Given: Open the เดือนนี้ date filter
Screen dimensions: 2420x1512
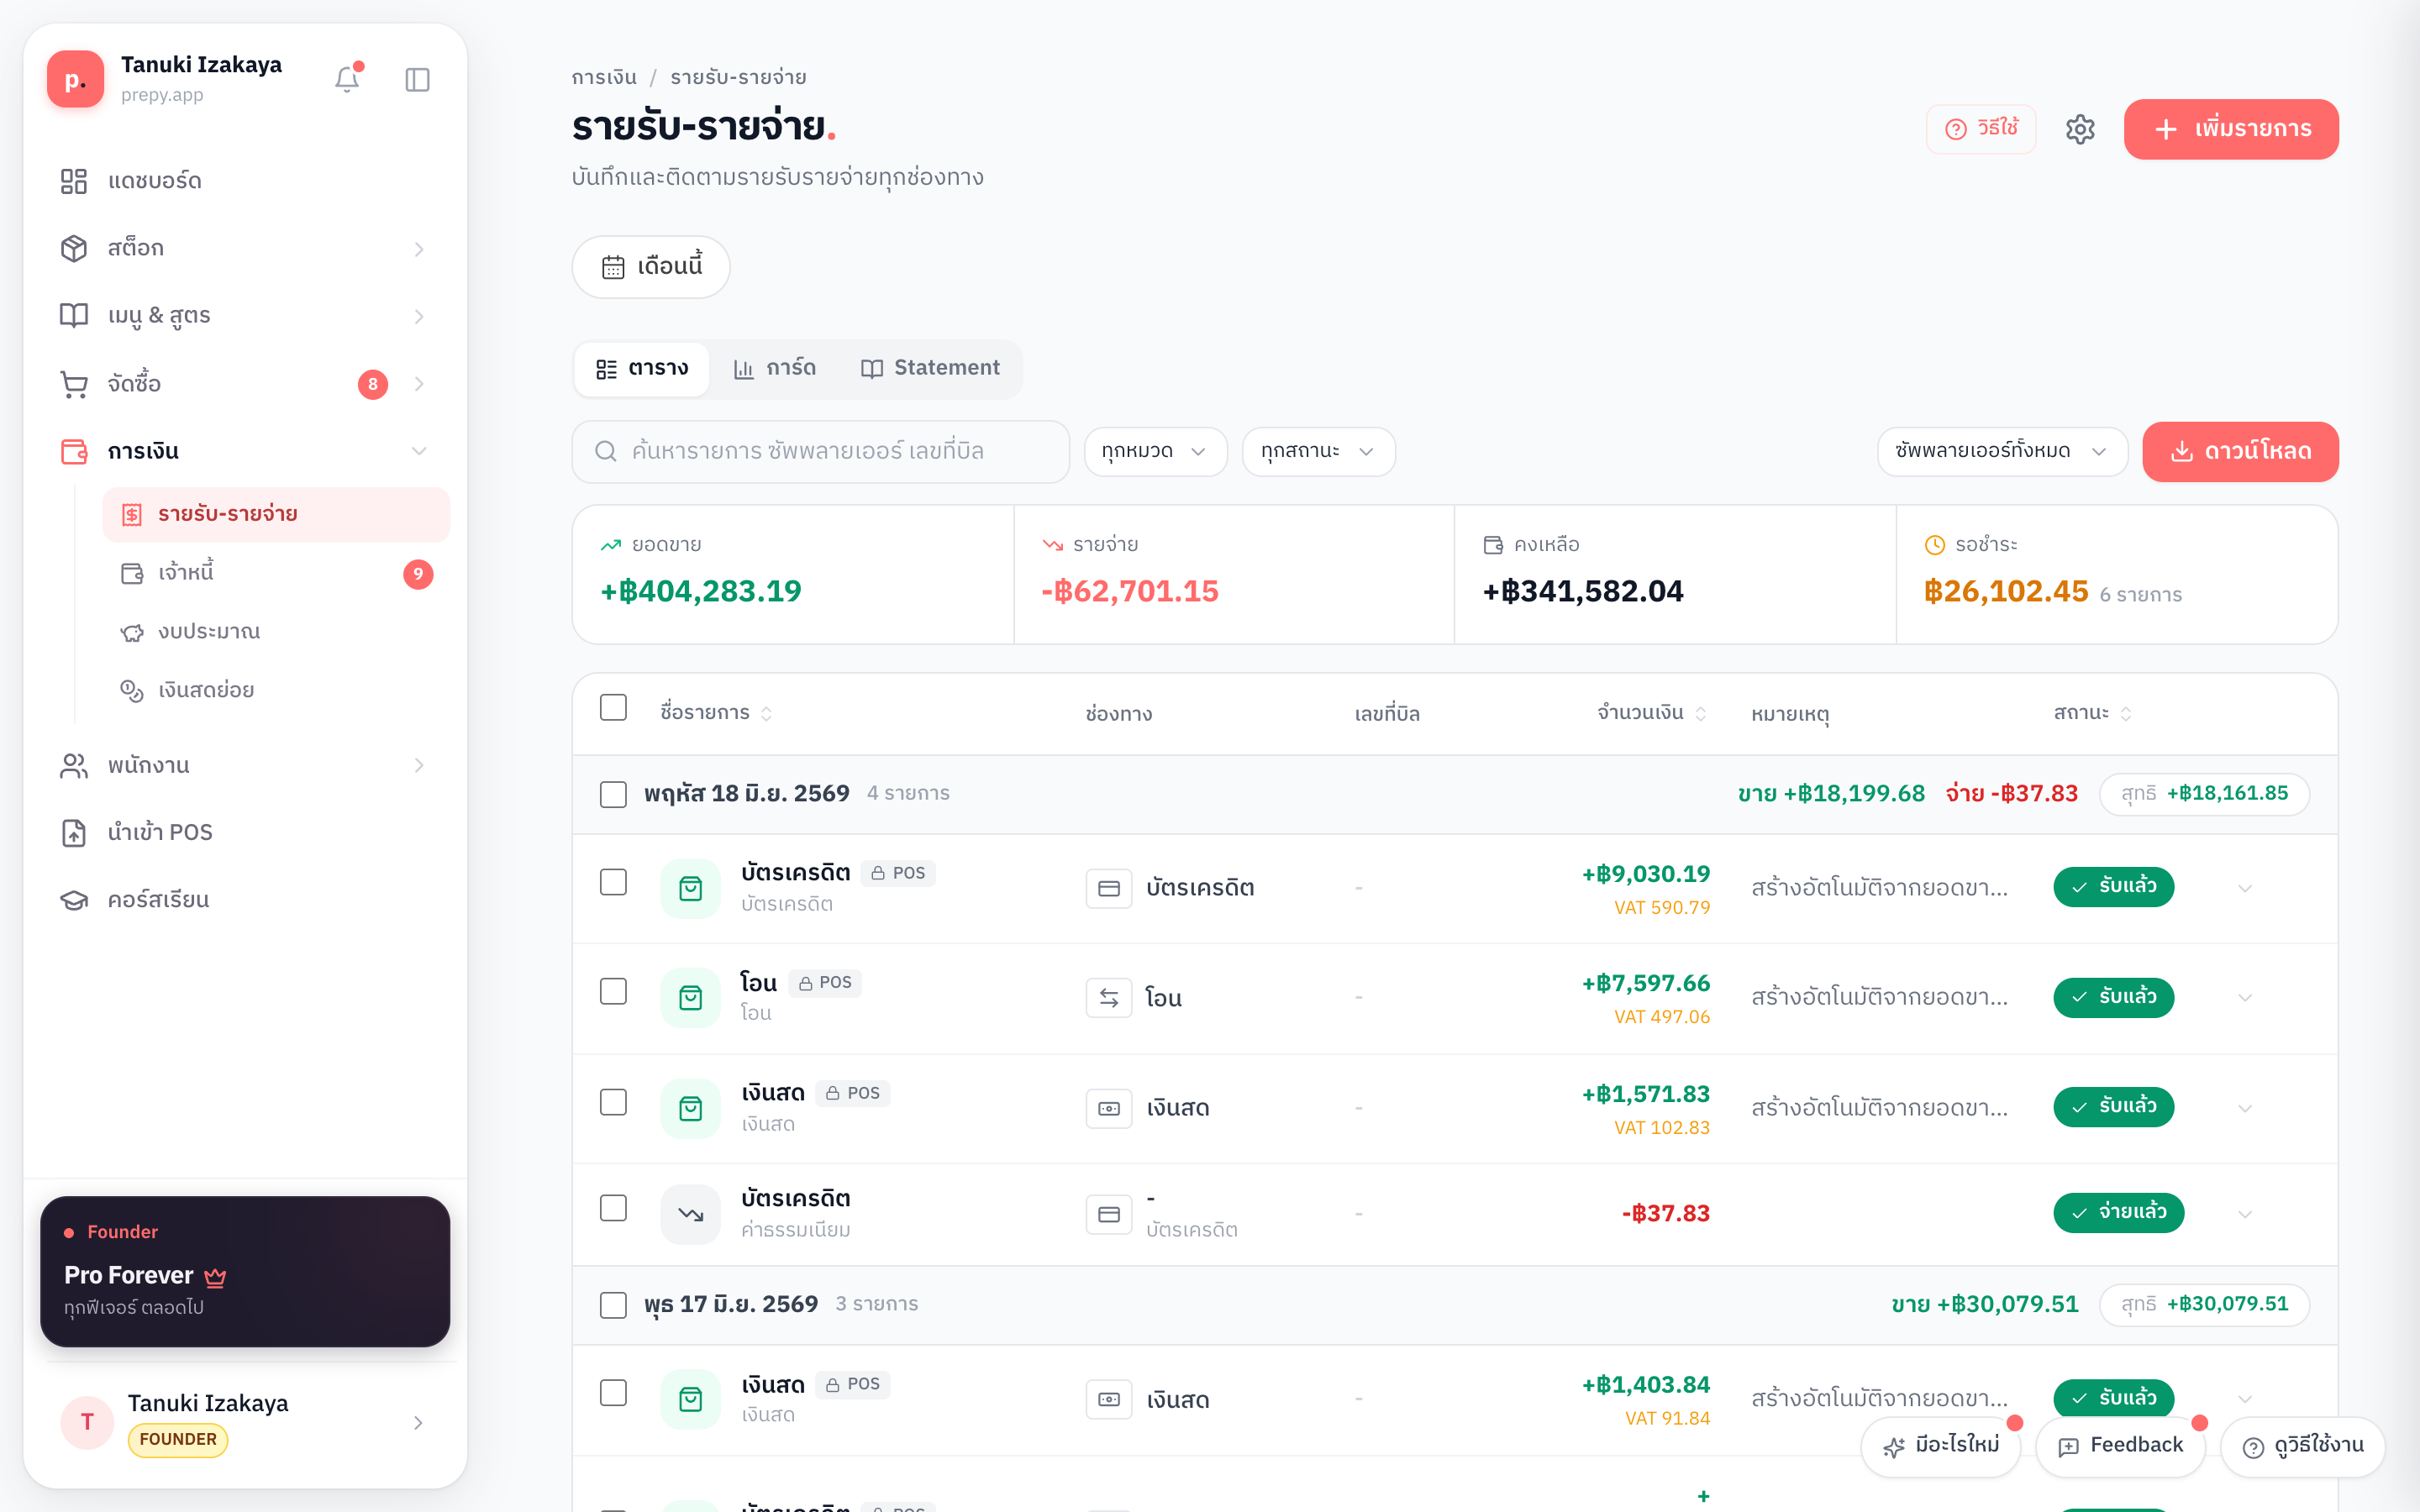Looking at the screenshot, I should click(x=651, y=267).
